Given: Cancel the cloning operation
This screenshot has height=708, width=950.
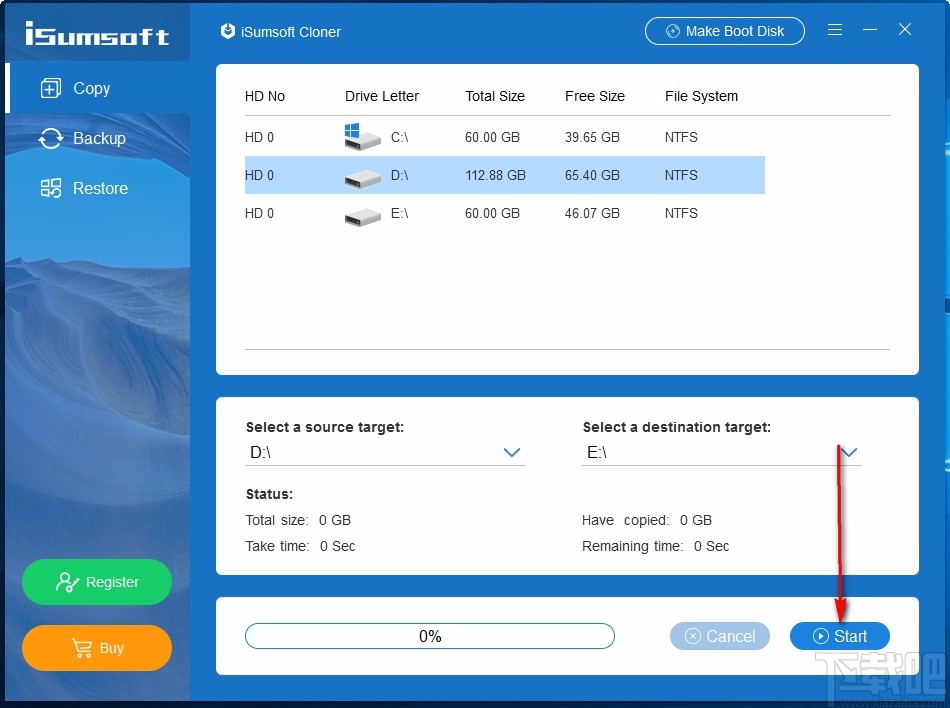Looking at the screenshot, I should coord(719,636).
